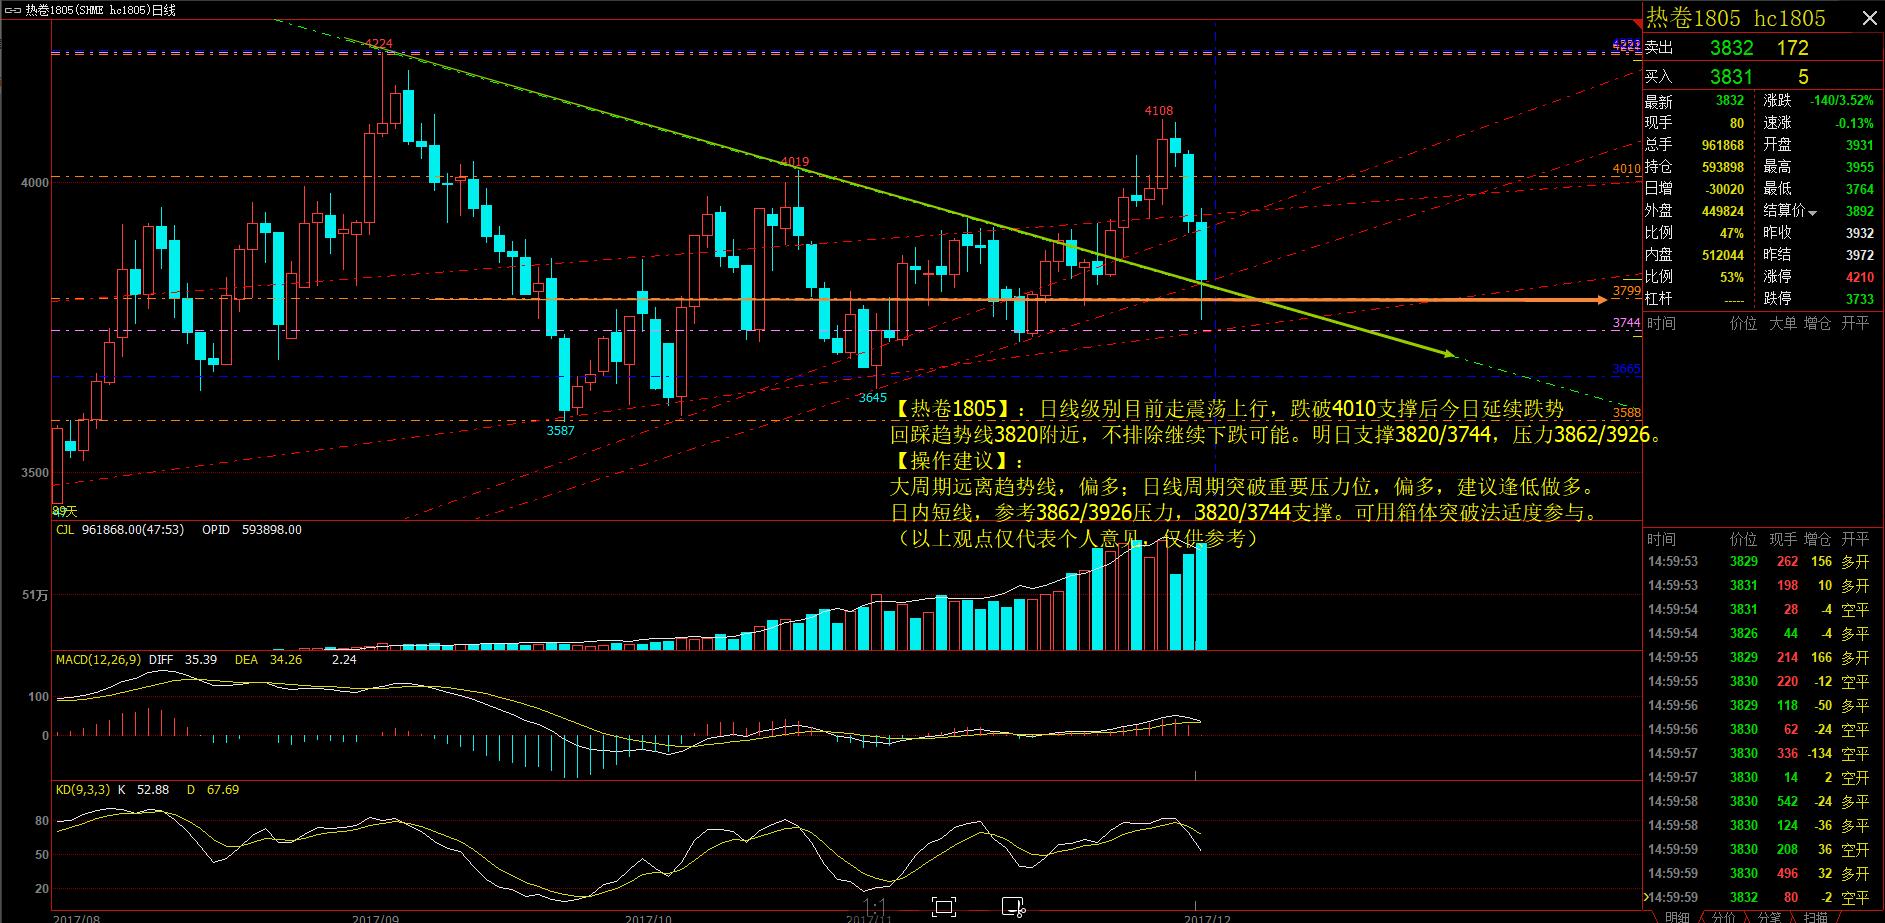
Task: Click the 4010 level label on price axis
Action: 1627,169
